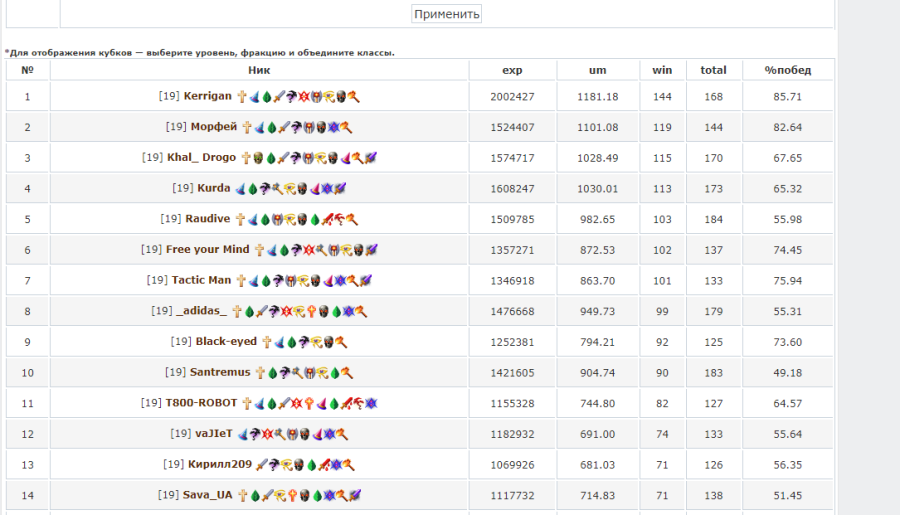The height and width of the screenshot is (515, 900).
Task: Open the vaJIeT player link
Action: pos(214,433)
